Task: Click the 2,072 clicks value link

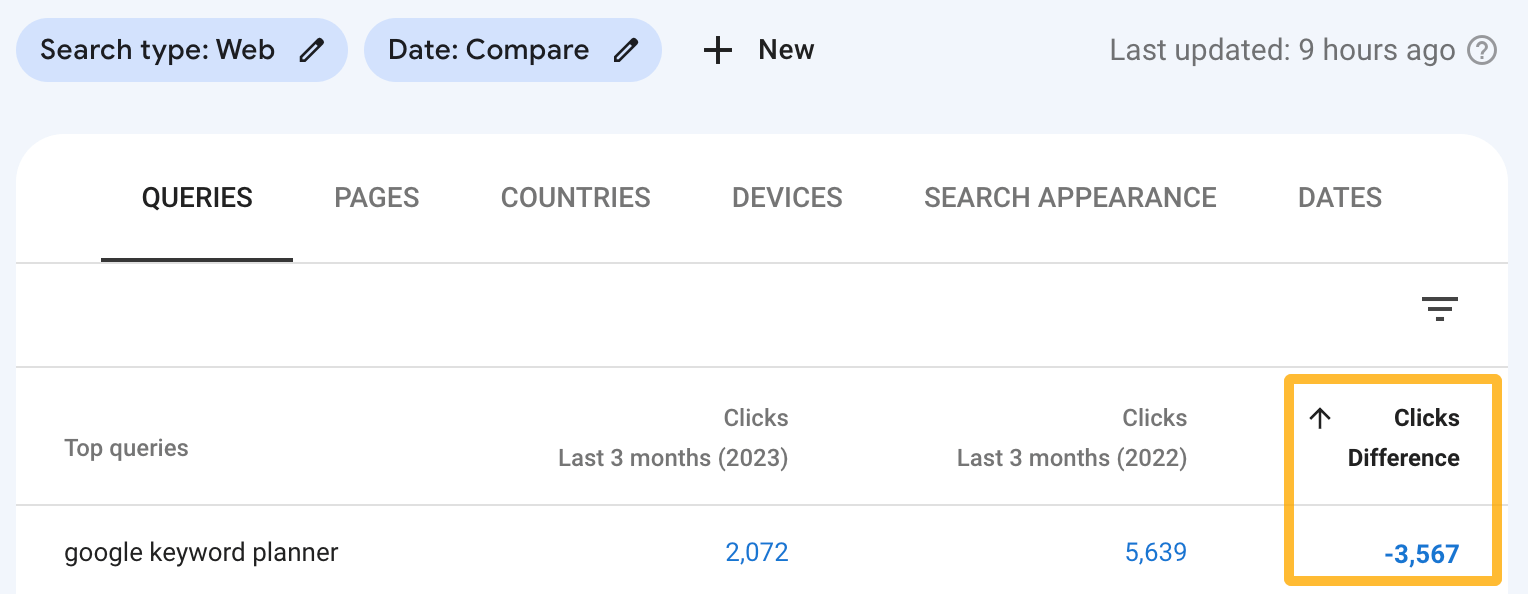Action: [757, 552]
